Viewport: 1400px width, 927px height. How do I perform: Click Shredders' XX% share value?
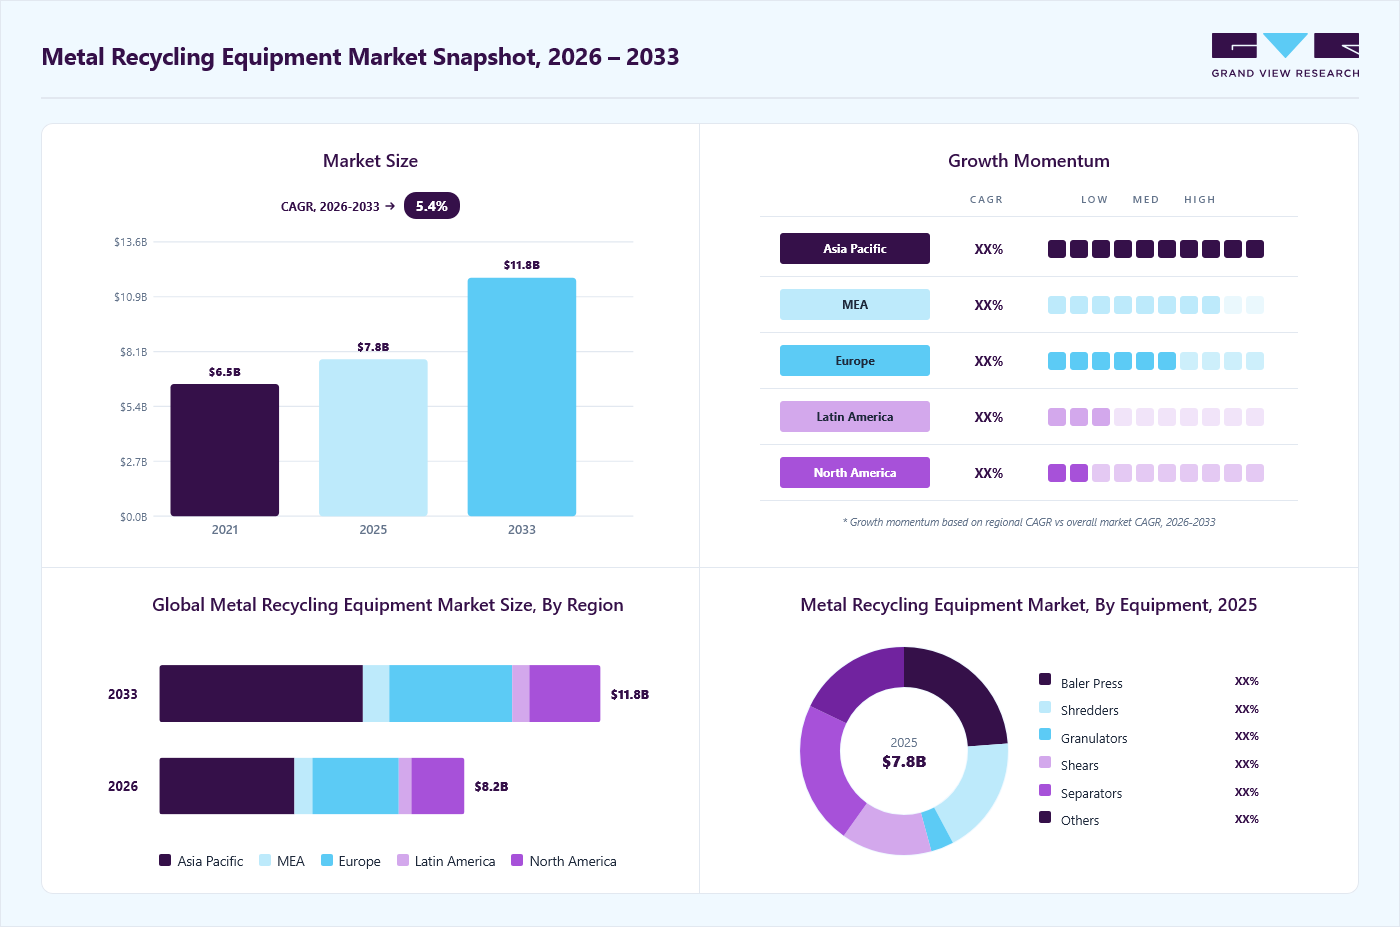coord(1247,709)
